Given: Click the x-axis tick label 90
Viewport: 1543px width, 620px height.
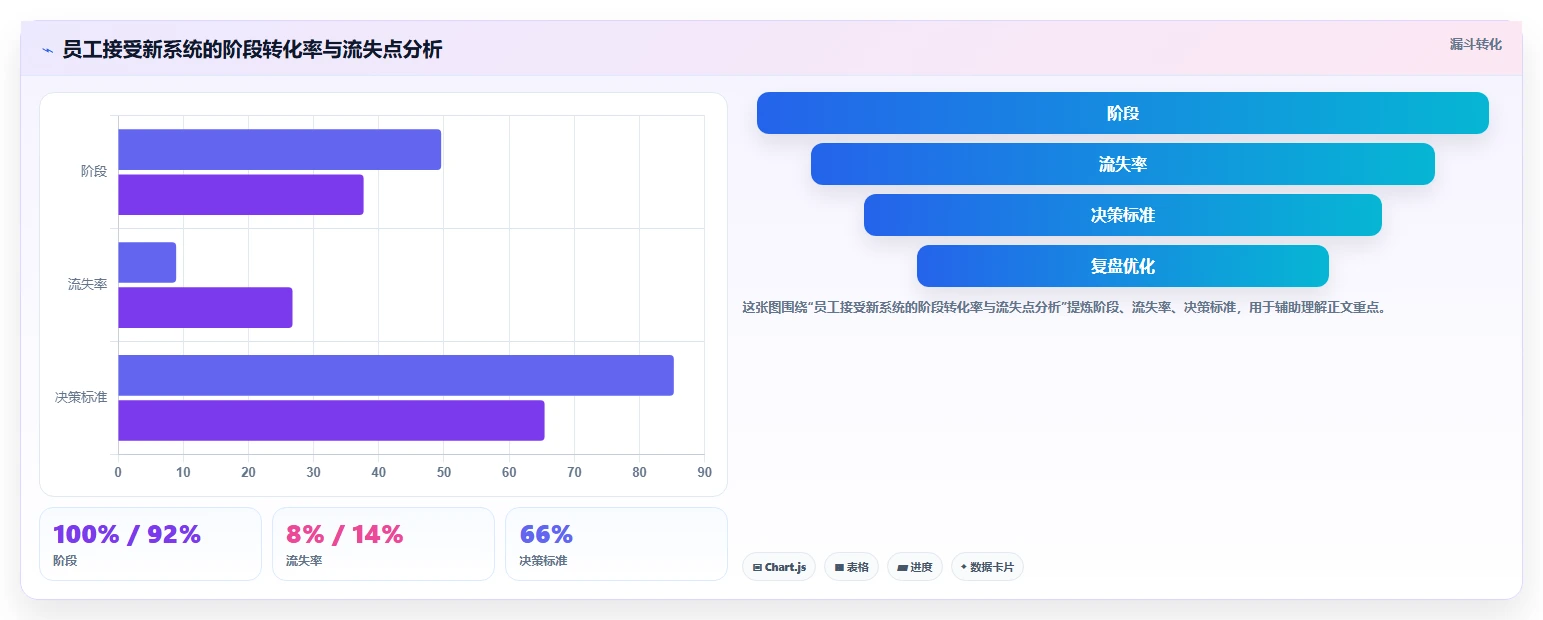Looking at the screenshot, I should 704,472.
